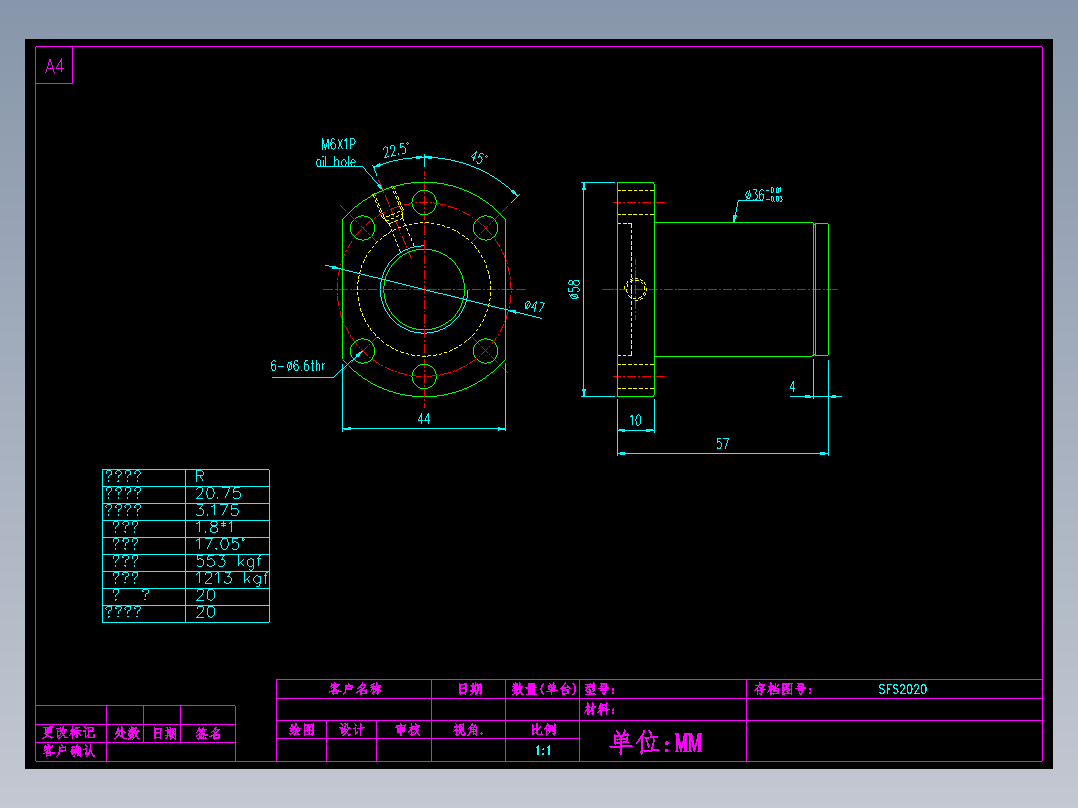1078x808 pixels.
Task: Click the 绘图 title block cell
Action: click(302, 730)
